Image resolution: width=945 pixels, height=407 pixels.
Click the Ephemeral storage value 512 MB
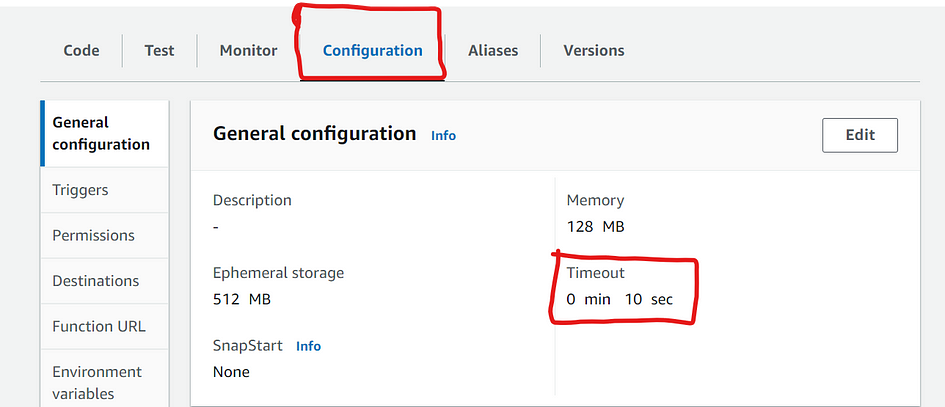tap(242, 299)
